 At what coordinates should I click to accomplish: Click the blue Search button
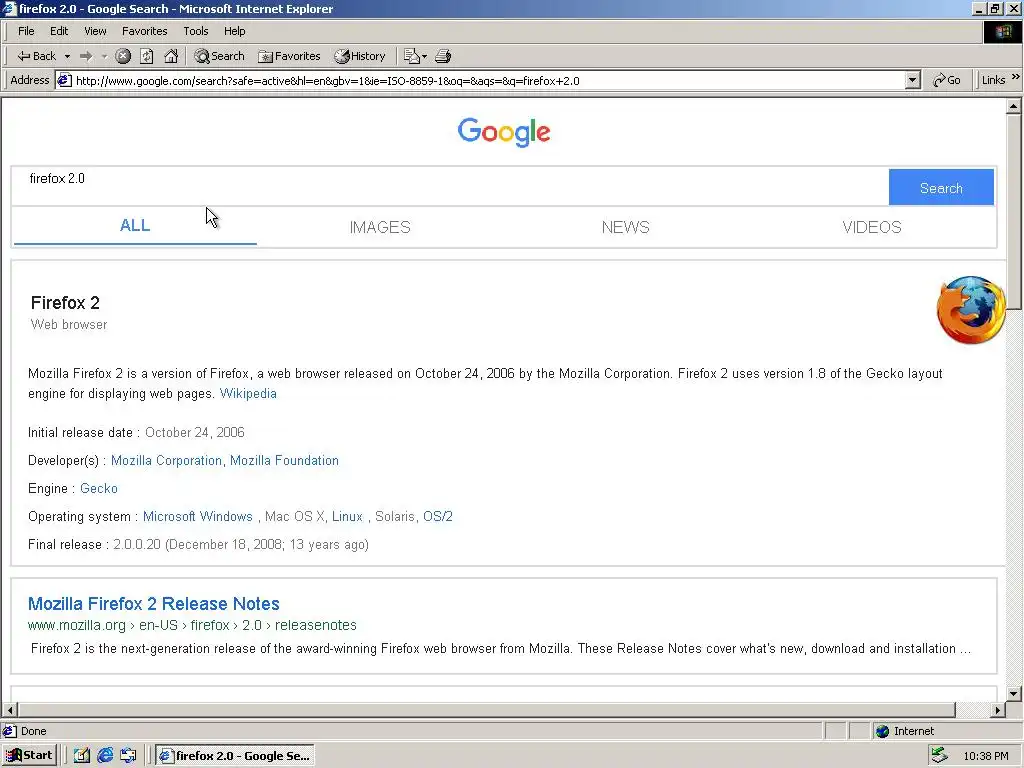click(941, 187)
